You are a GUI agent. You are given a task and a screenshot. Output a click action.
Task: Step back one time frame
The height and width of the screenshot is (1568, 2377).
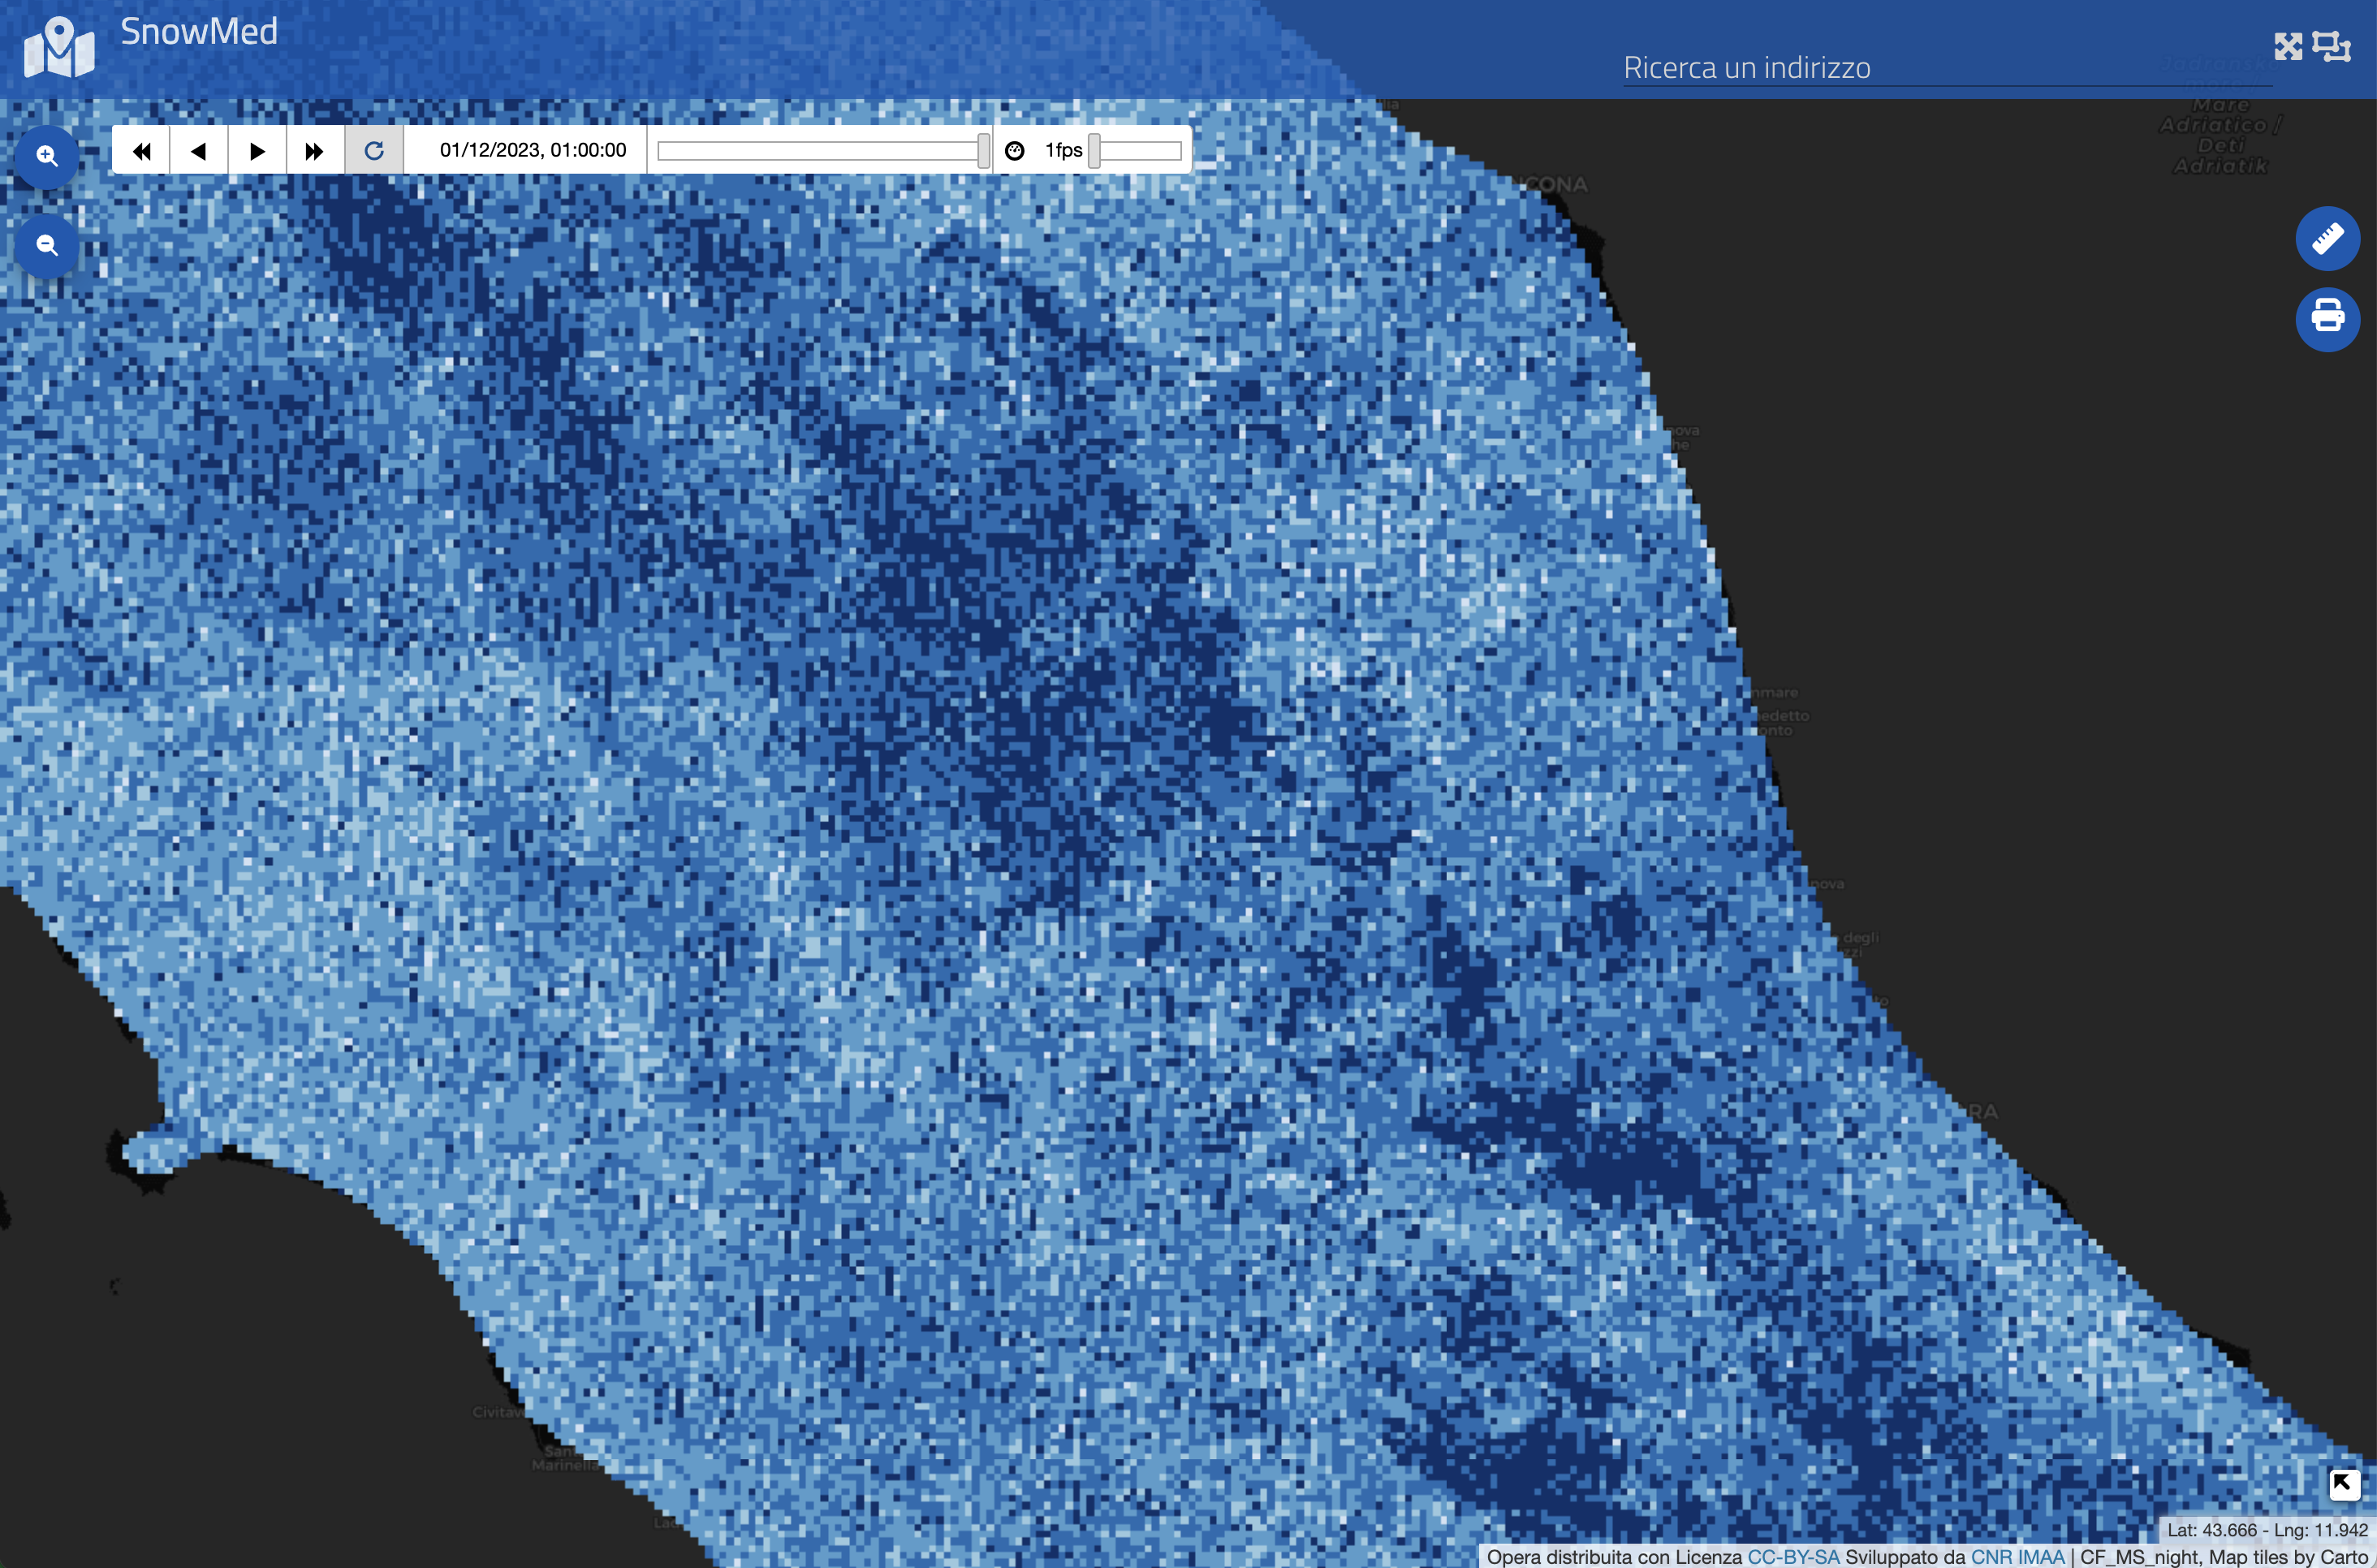click(x=199, y=151)
